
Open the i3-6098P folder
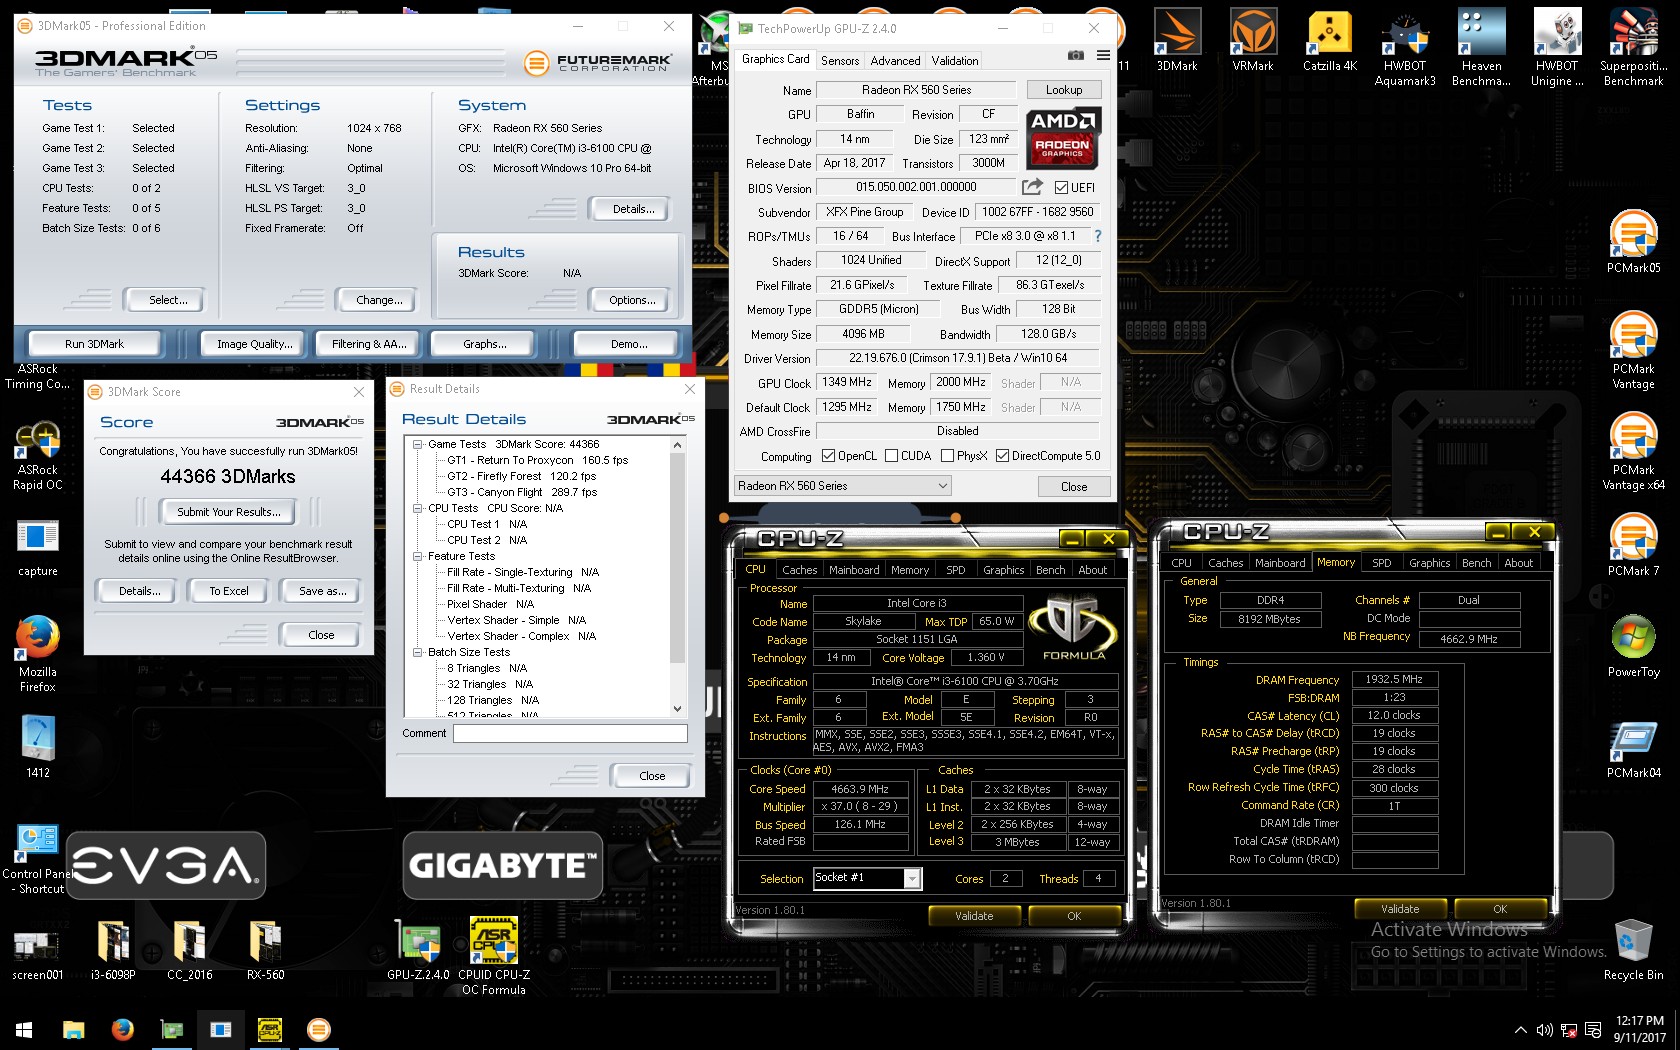[113, 950]
